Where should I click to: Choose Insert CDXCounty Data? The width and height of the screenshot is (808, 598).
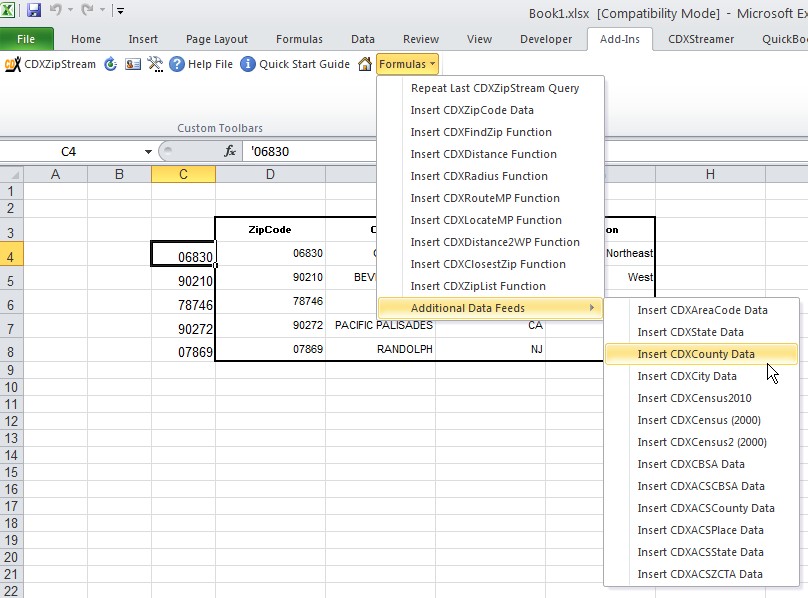pos(701,354)
